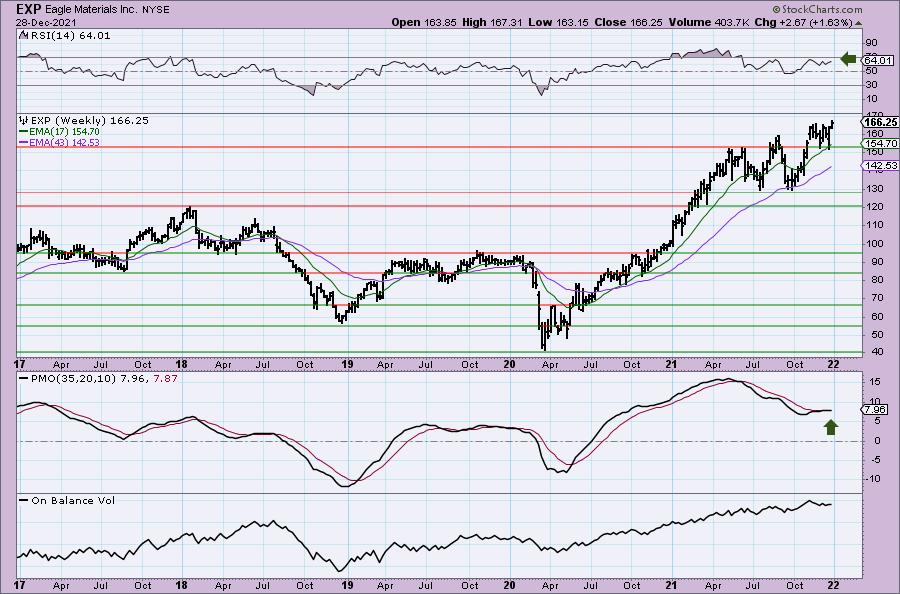Click the EXP (Weekly) 166.25 legend
The height and width of the screenshot is (594, 900).
click(x=90, y=121)
